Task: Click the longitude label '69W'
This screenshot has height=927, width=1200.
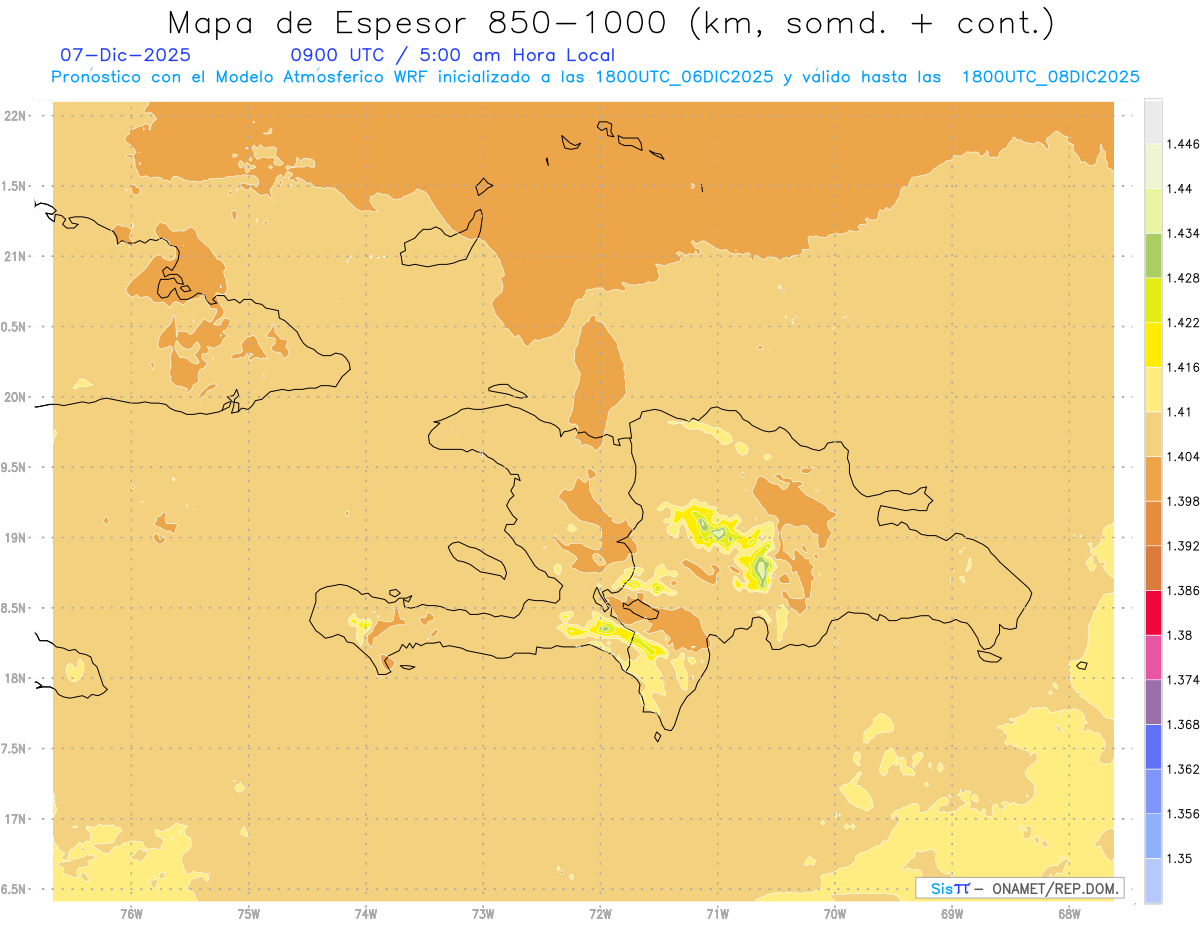Action: (x=952, y=914)
